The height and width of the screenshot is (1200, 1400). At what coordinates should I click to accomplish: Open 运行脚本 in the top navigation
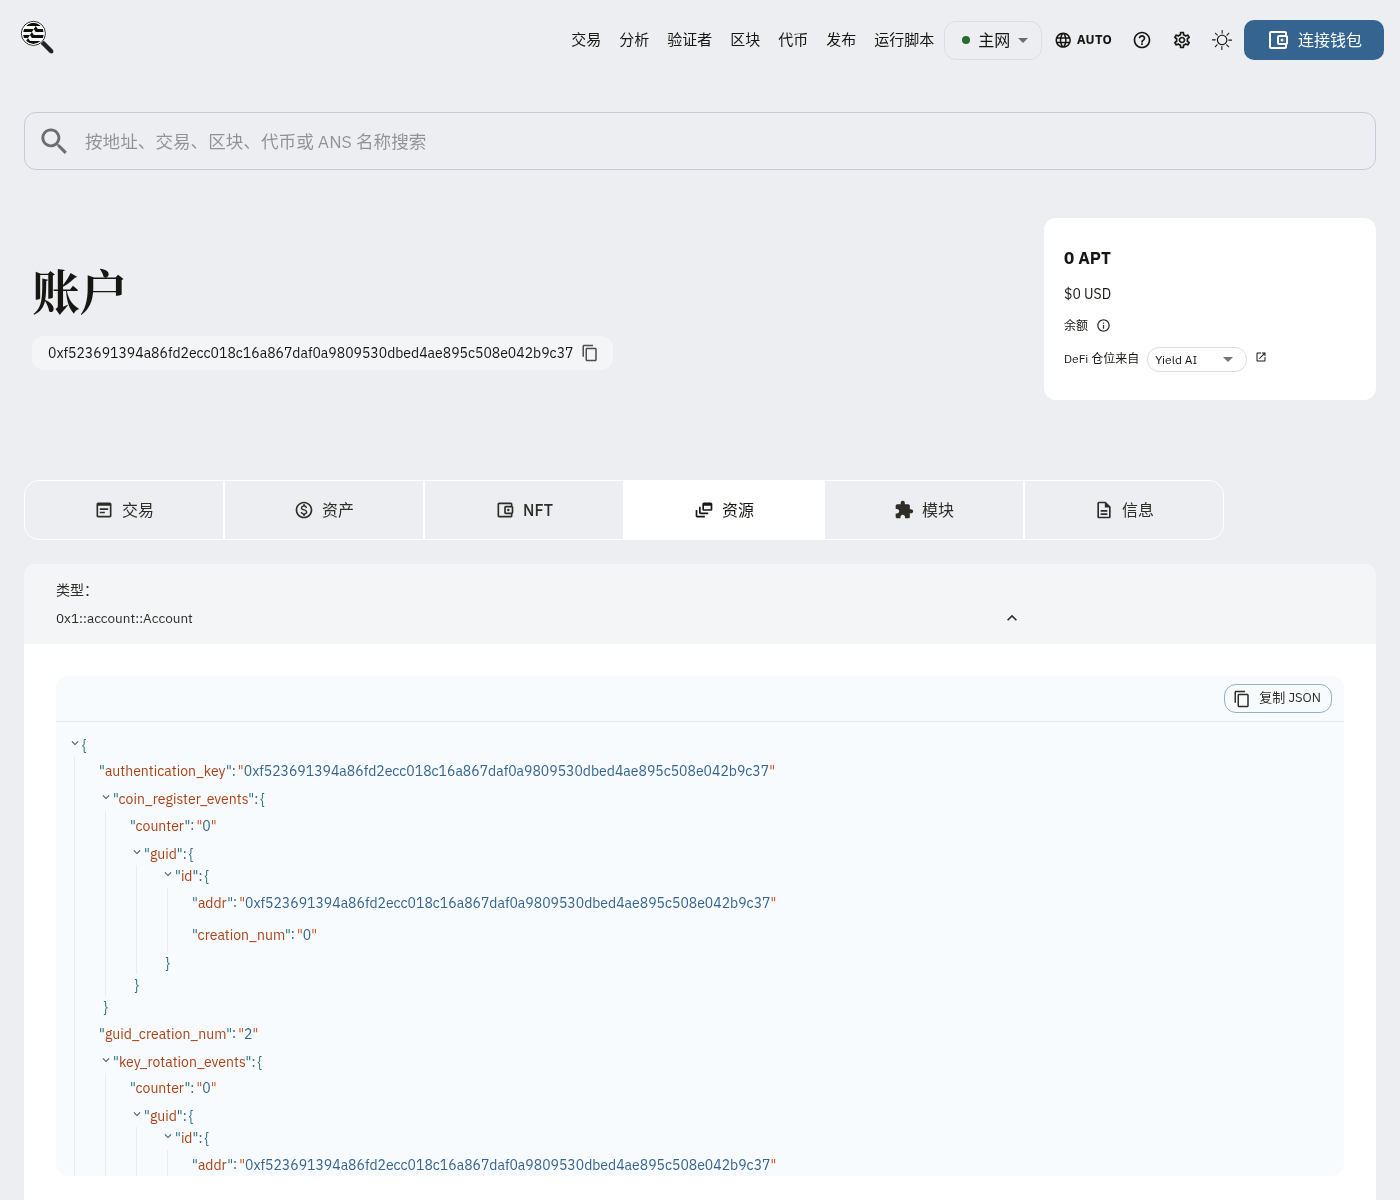(x=904, y=40)
